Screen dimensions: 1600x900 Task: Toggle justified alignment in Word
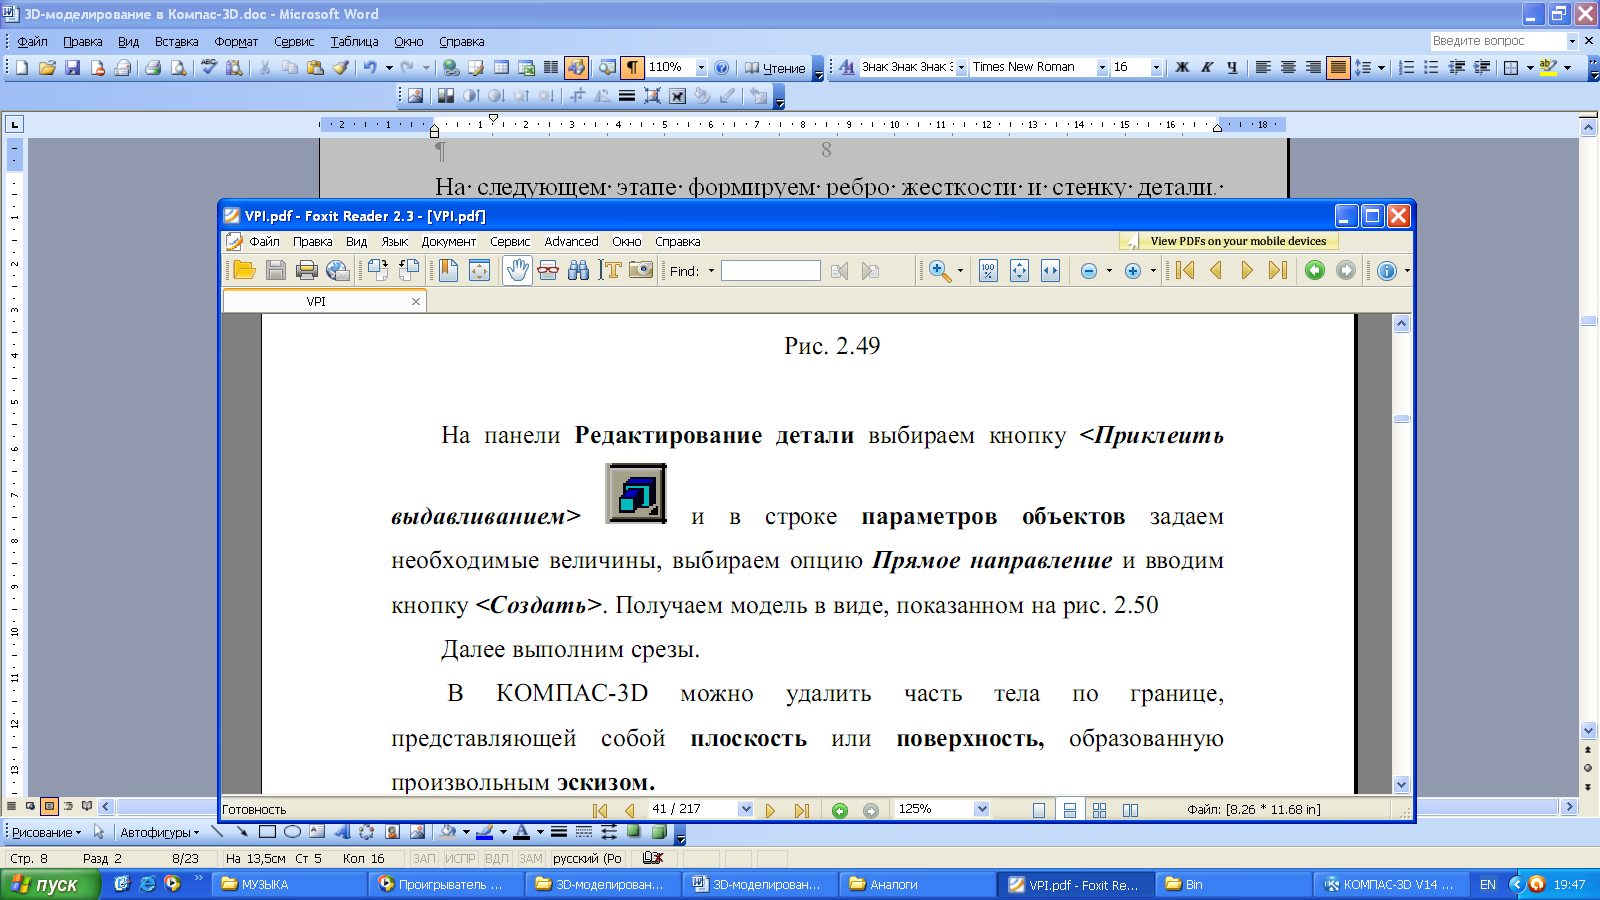pyautogui.click(x=1338, y=67)
